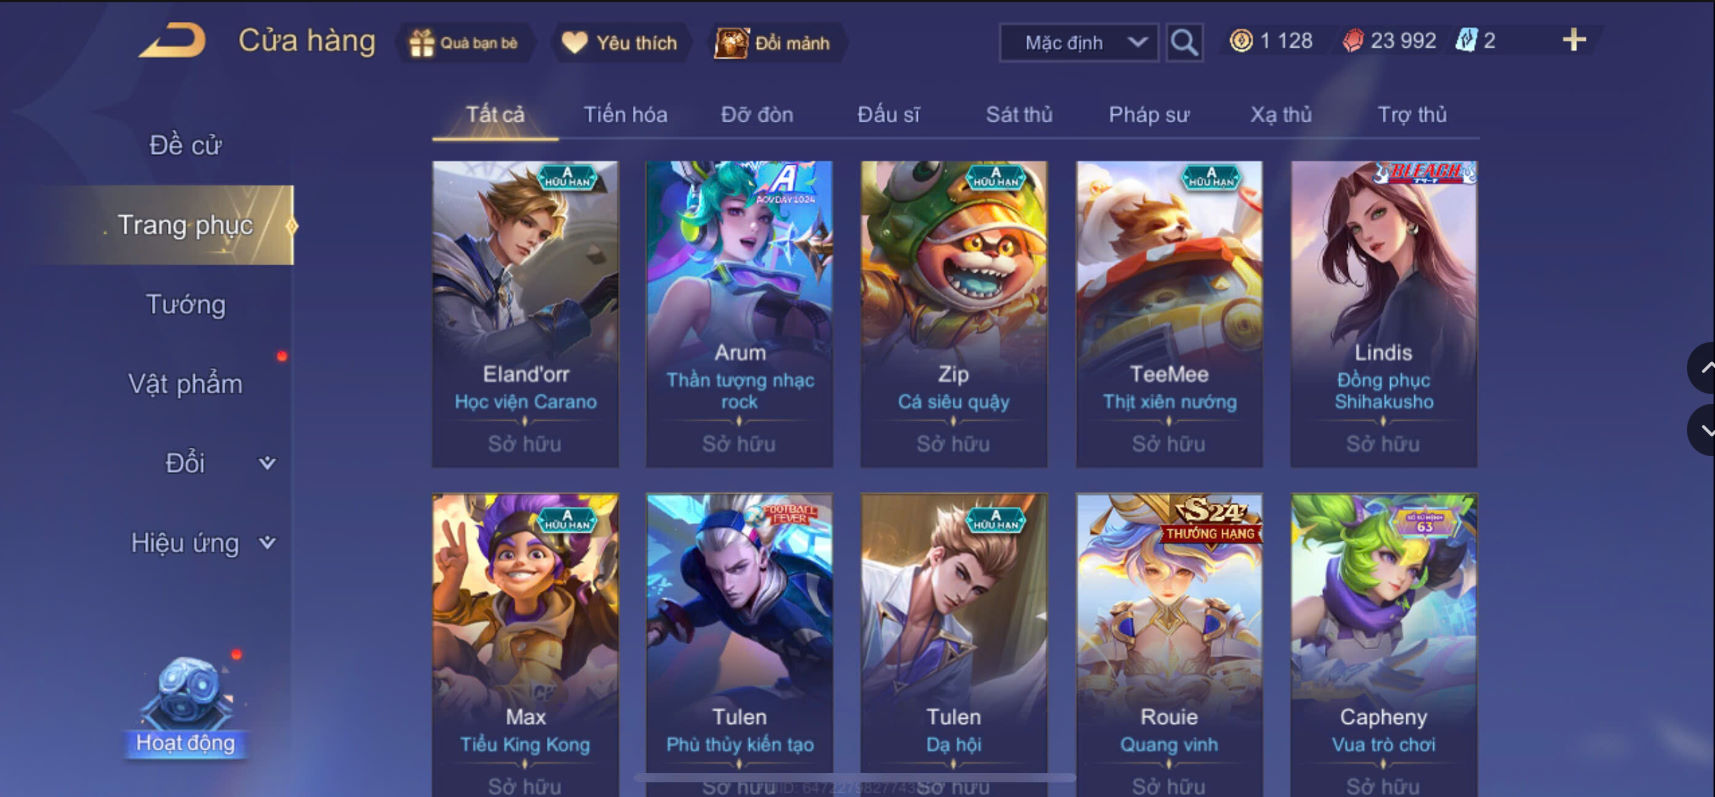Open the Mặc định sort dropdown
Image resolution: width=1715 pixels, height=797 pixels.
tap(1079, 43)
